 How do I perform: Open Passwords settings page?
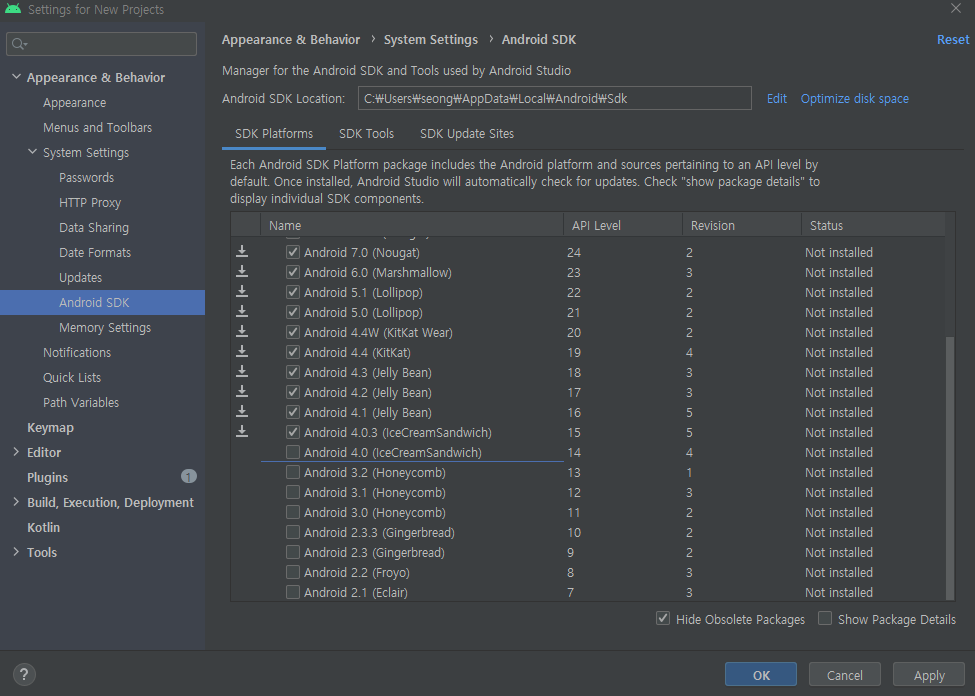[x=86, y=178]
